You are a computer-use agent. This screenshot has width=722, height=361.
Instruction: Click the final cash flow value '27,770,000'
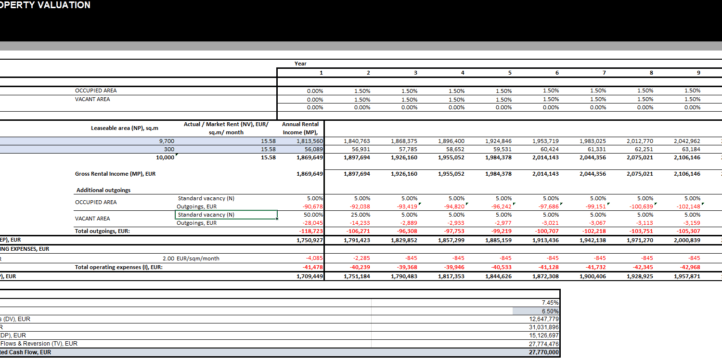pyautogui.click(x=545, y=352)
